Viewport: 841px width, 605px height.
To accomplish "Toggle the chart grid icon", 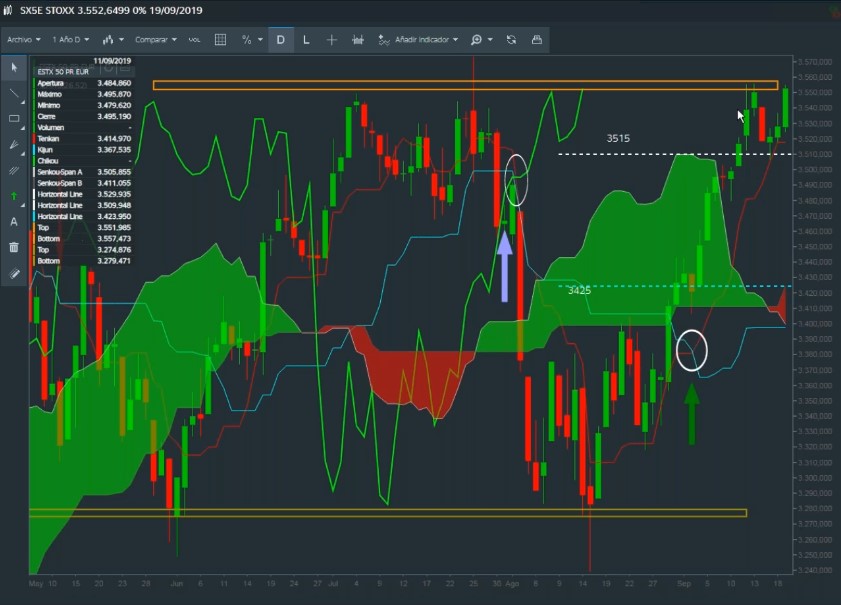I will (220, 40).
